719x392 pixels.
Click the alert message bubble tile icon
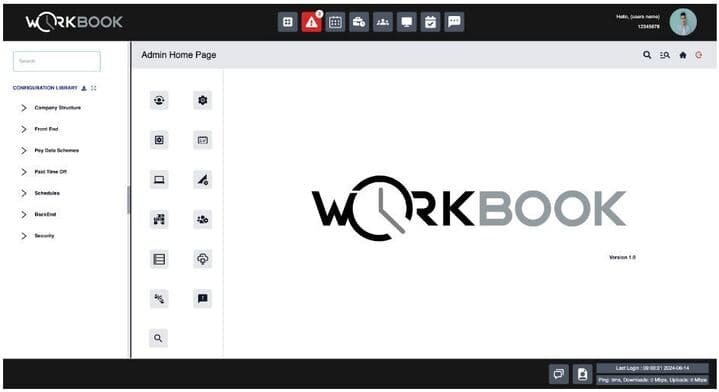point(203,298)
